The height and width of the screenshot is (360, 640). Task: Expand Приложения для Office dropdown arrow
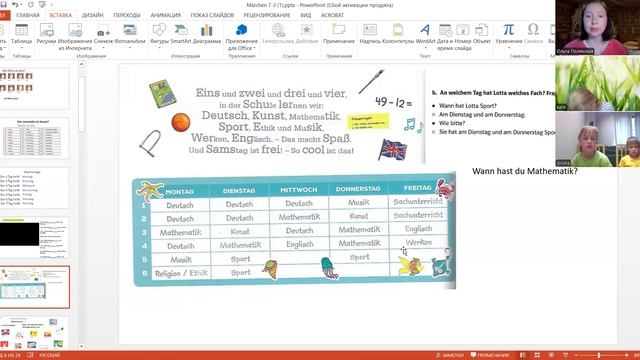click(254, 48)
